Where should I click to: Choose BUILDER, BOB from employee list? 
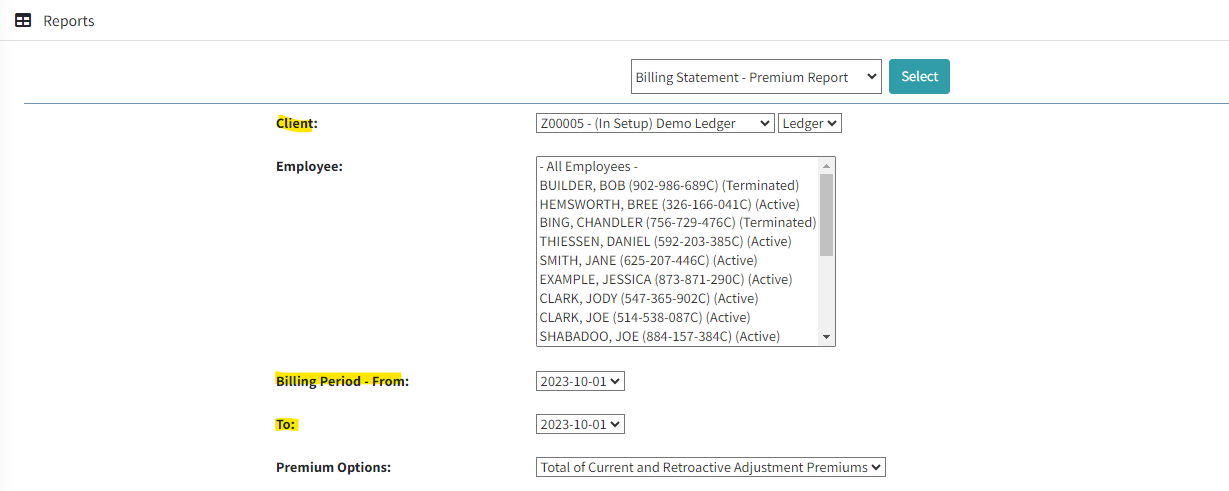pyautogui.click(x=668, y=186)
